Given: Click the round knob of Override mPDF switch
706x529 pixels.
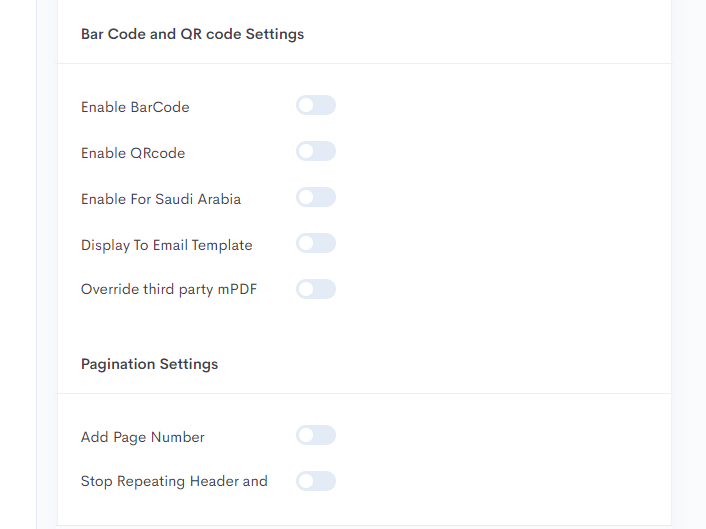Looking at the screenshot, I should (x=306, y=289).
